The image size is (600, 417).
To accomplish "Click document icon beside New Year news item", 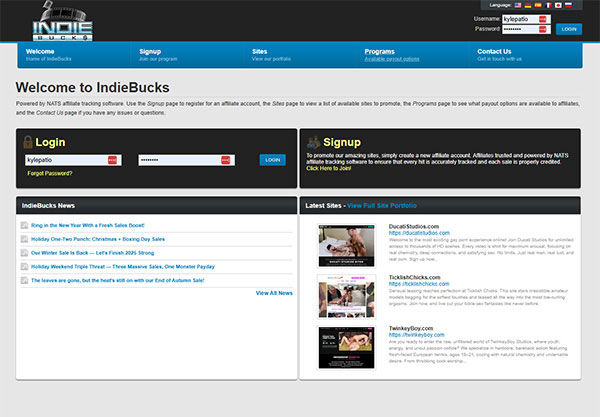I will point(24,225).
